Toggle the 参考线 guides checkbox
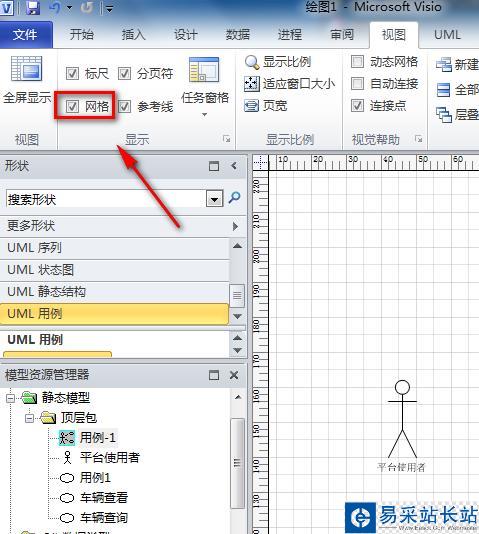 124,106
